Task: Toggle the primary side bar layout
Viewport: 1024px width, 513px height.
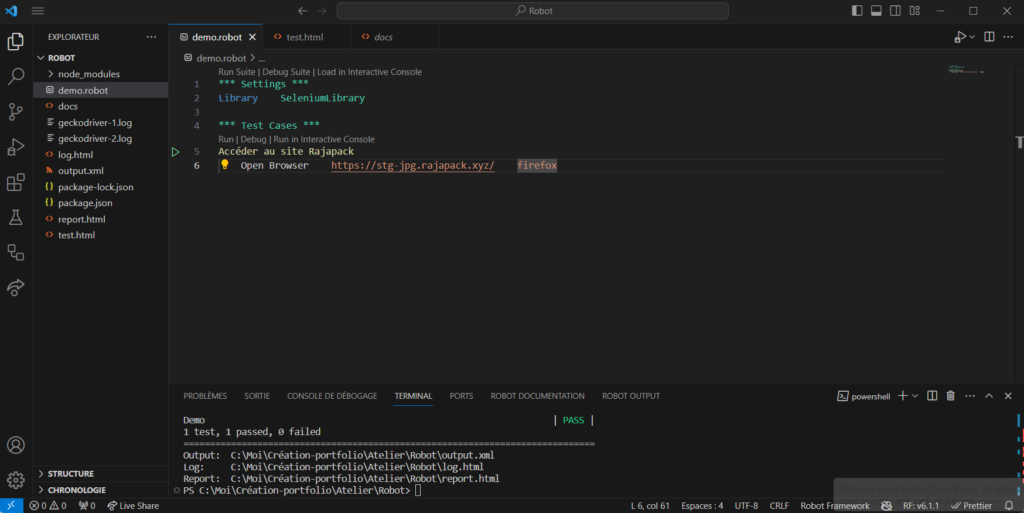Action: [x=857, y=10]
